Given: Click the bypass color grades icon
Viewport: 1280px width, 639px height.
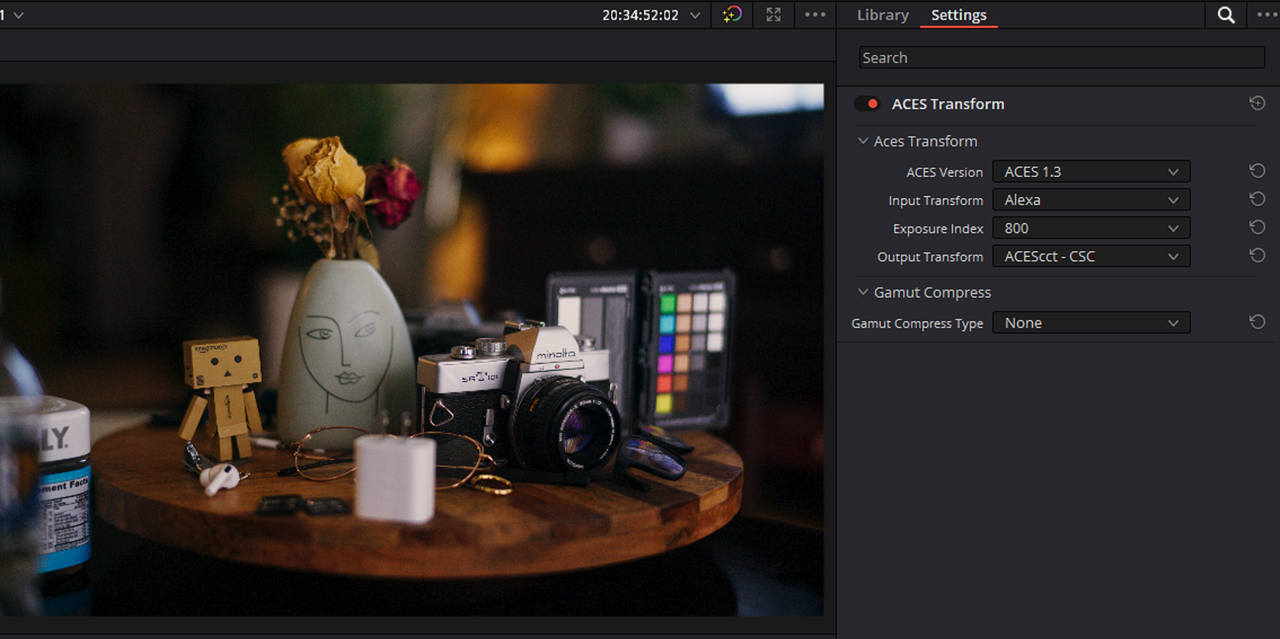Looking at the screenshot, I should pos(732,15).
